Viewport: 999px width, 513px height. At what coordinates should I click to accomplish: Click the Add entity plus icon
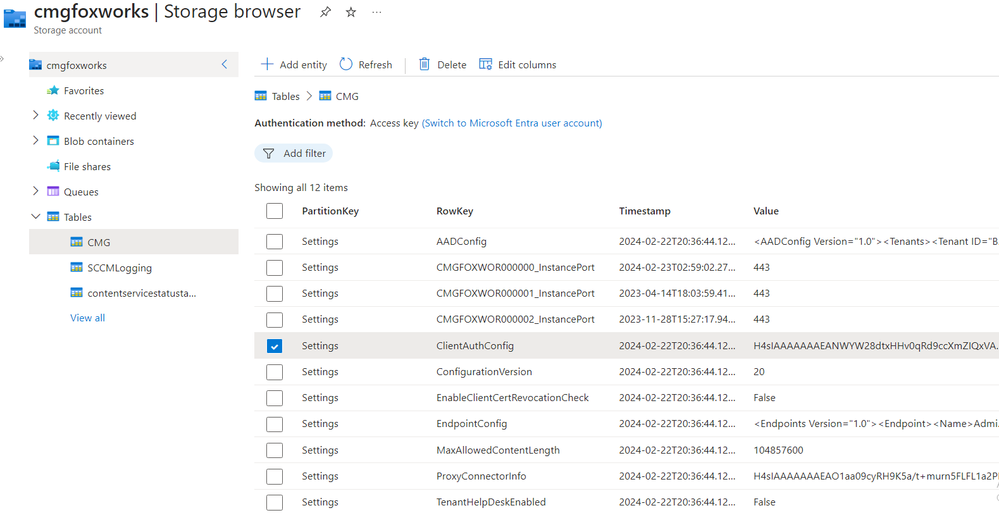(267, 64)
